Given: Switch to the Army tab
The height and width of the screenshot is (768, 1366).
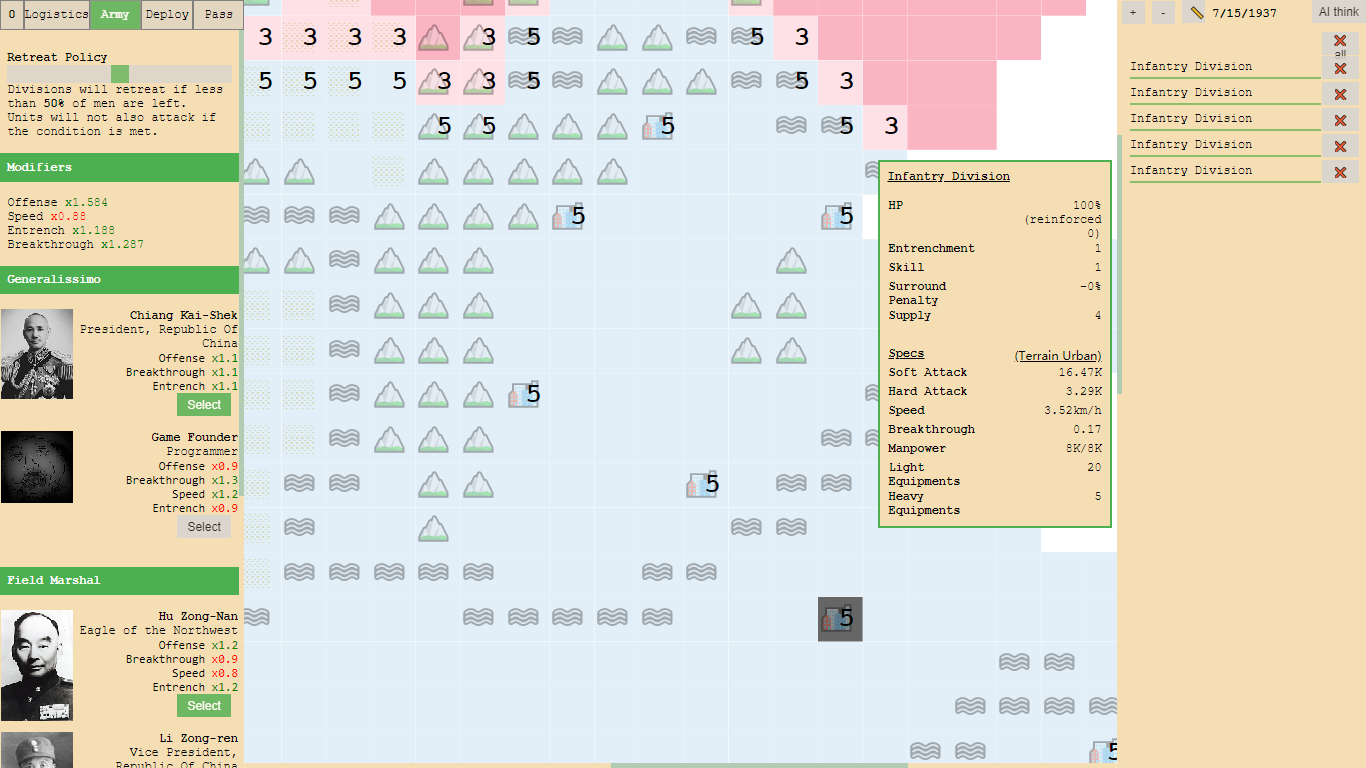Looking at the screenshot, I should click(x=115, y=15).
